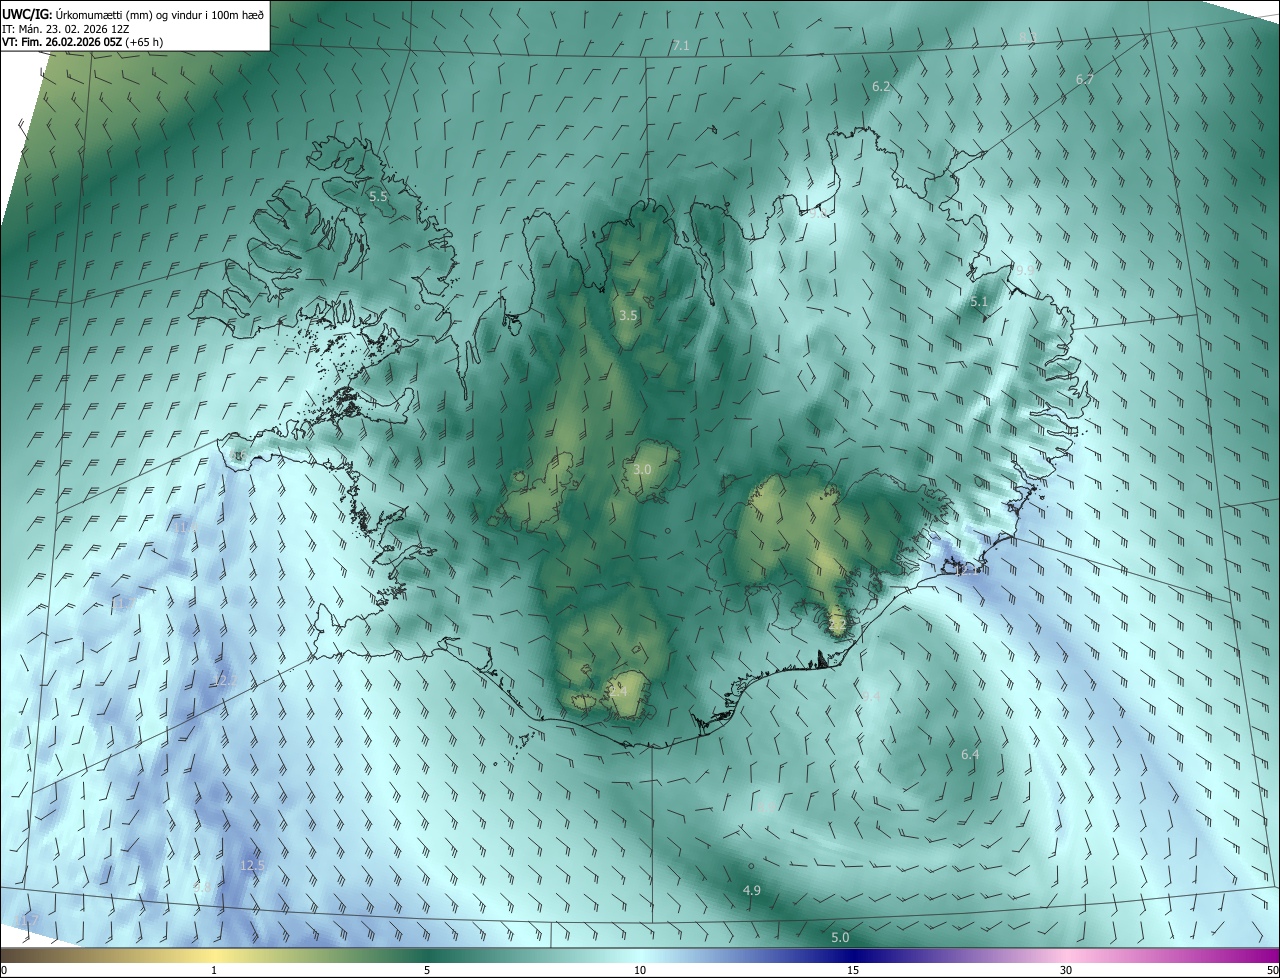Click the 5.1 value label on the map
This screenshot has height=978, width=1280.
point(979,301)
